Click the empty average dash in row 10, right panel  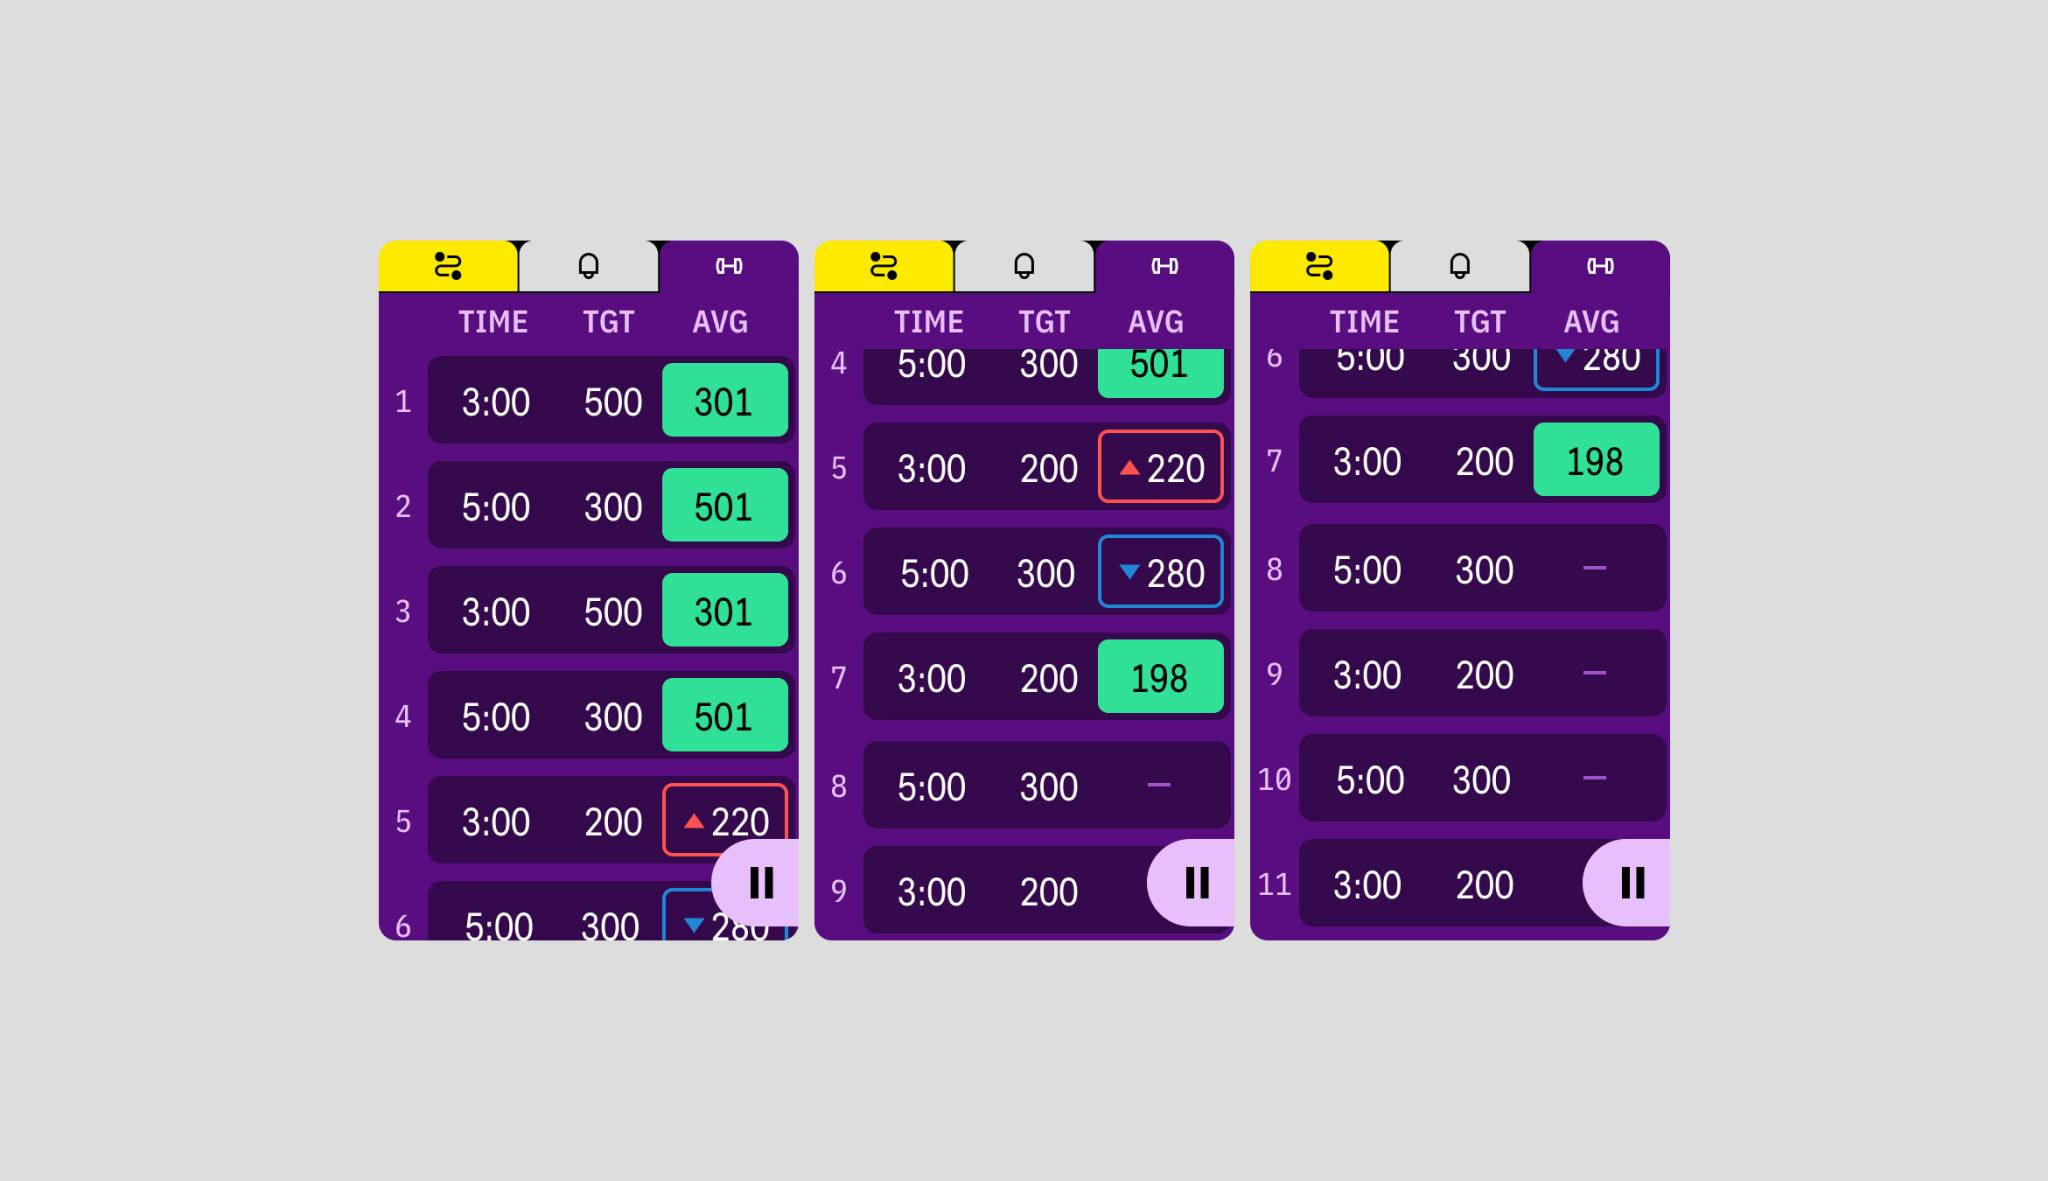tap(1595, 778)
